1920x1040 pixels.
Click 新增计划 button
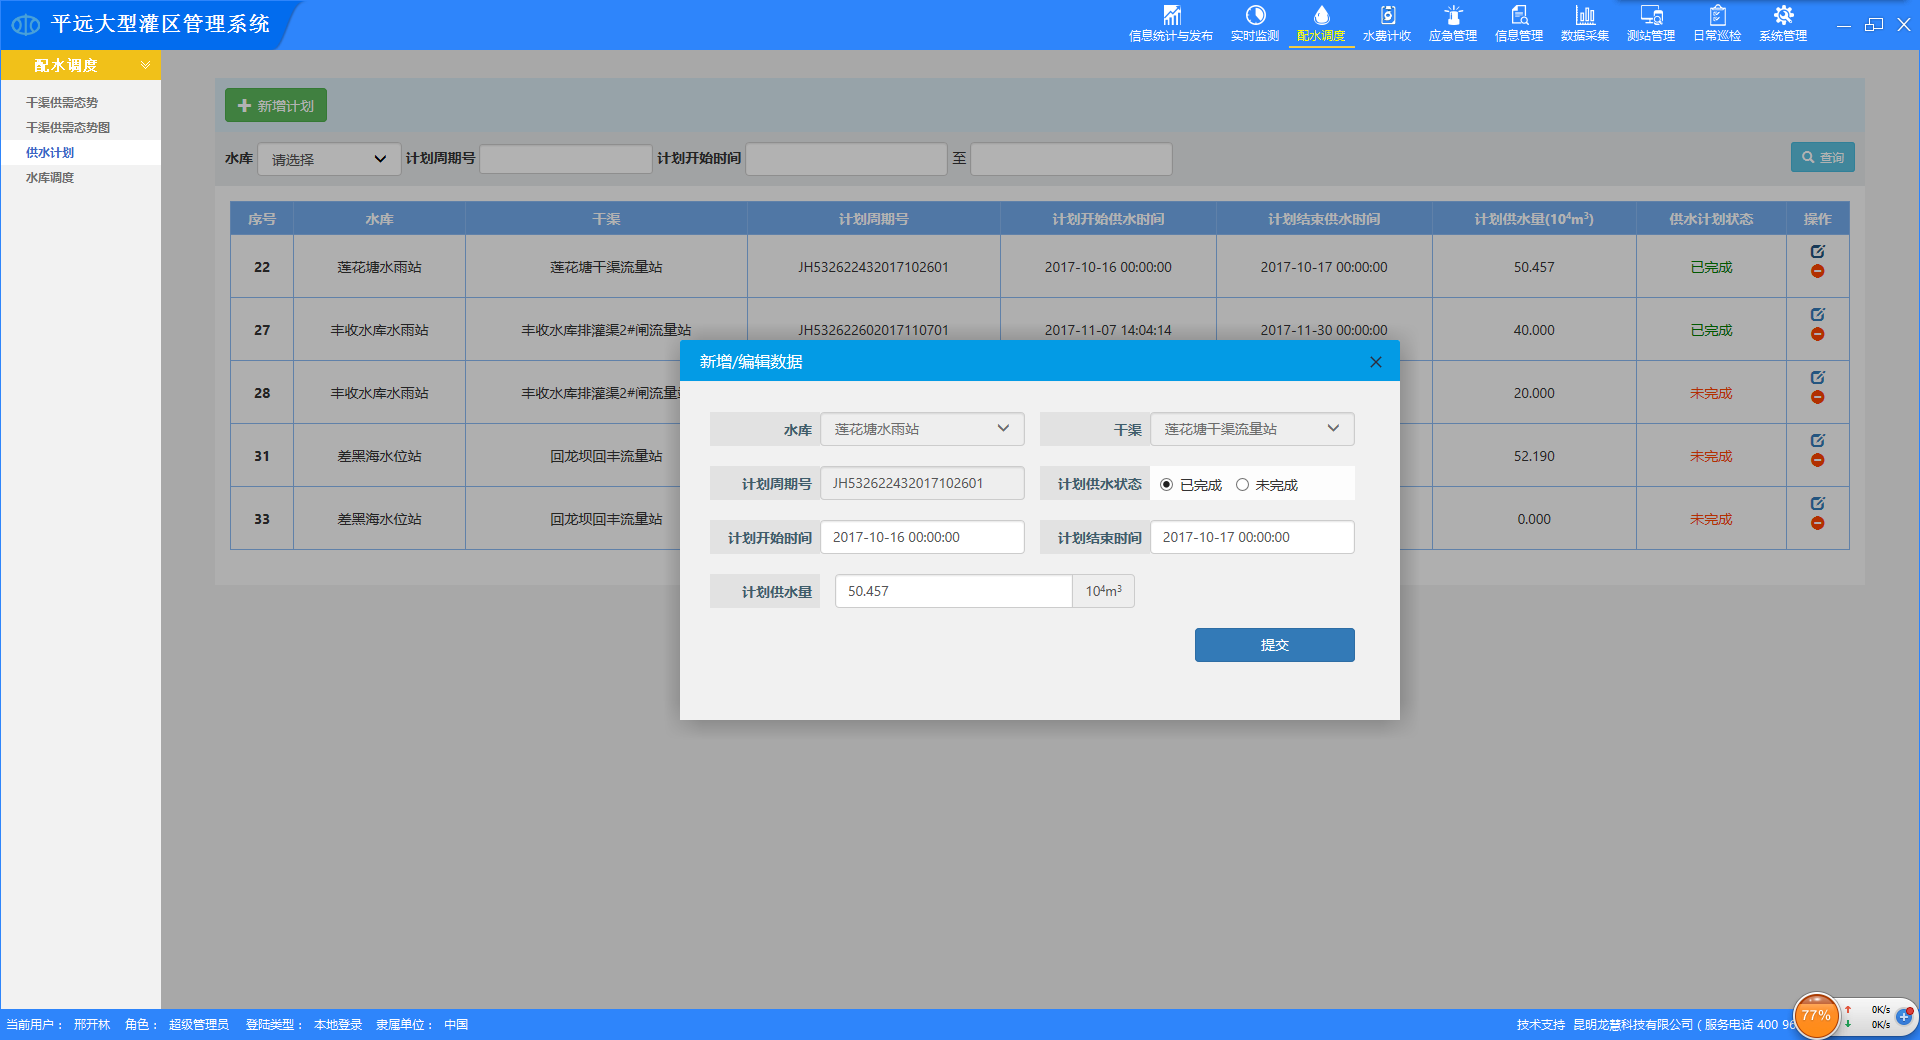tap(276, 106)
